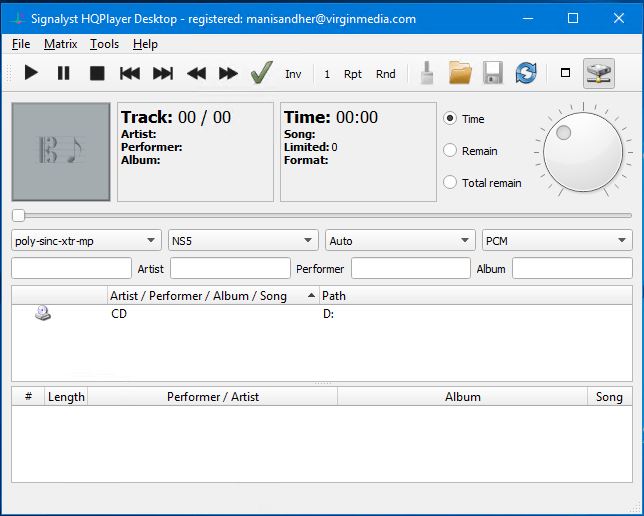
Task: Skip to the previous track
Action: point(130,74)
